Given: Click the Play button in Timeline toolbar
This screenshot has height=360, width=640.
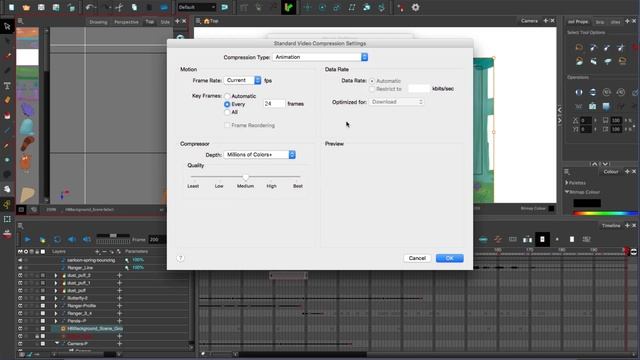Looking at the screenshot, I should pyautogui.click(x=27, y=240).
